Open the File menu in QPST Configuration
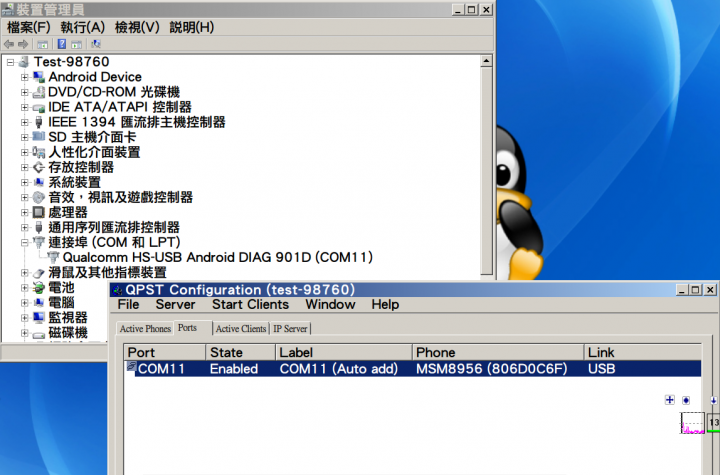The width and height of the screenshot is (720, 475). click(128, 305)
